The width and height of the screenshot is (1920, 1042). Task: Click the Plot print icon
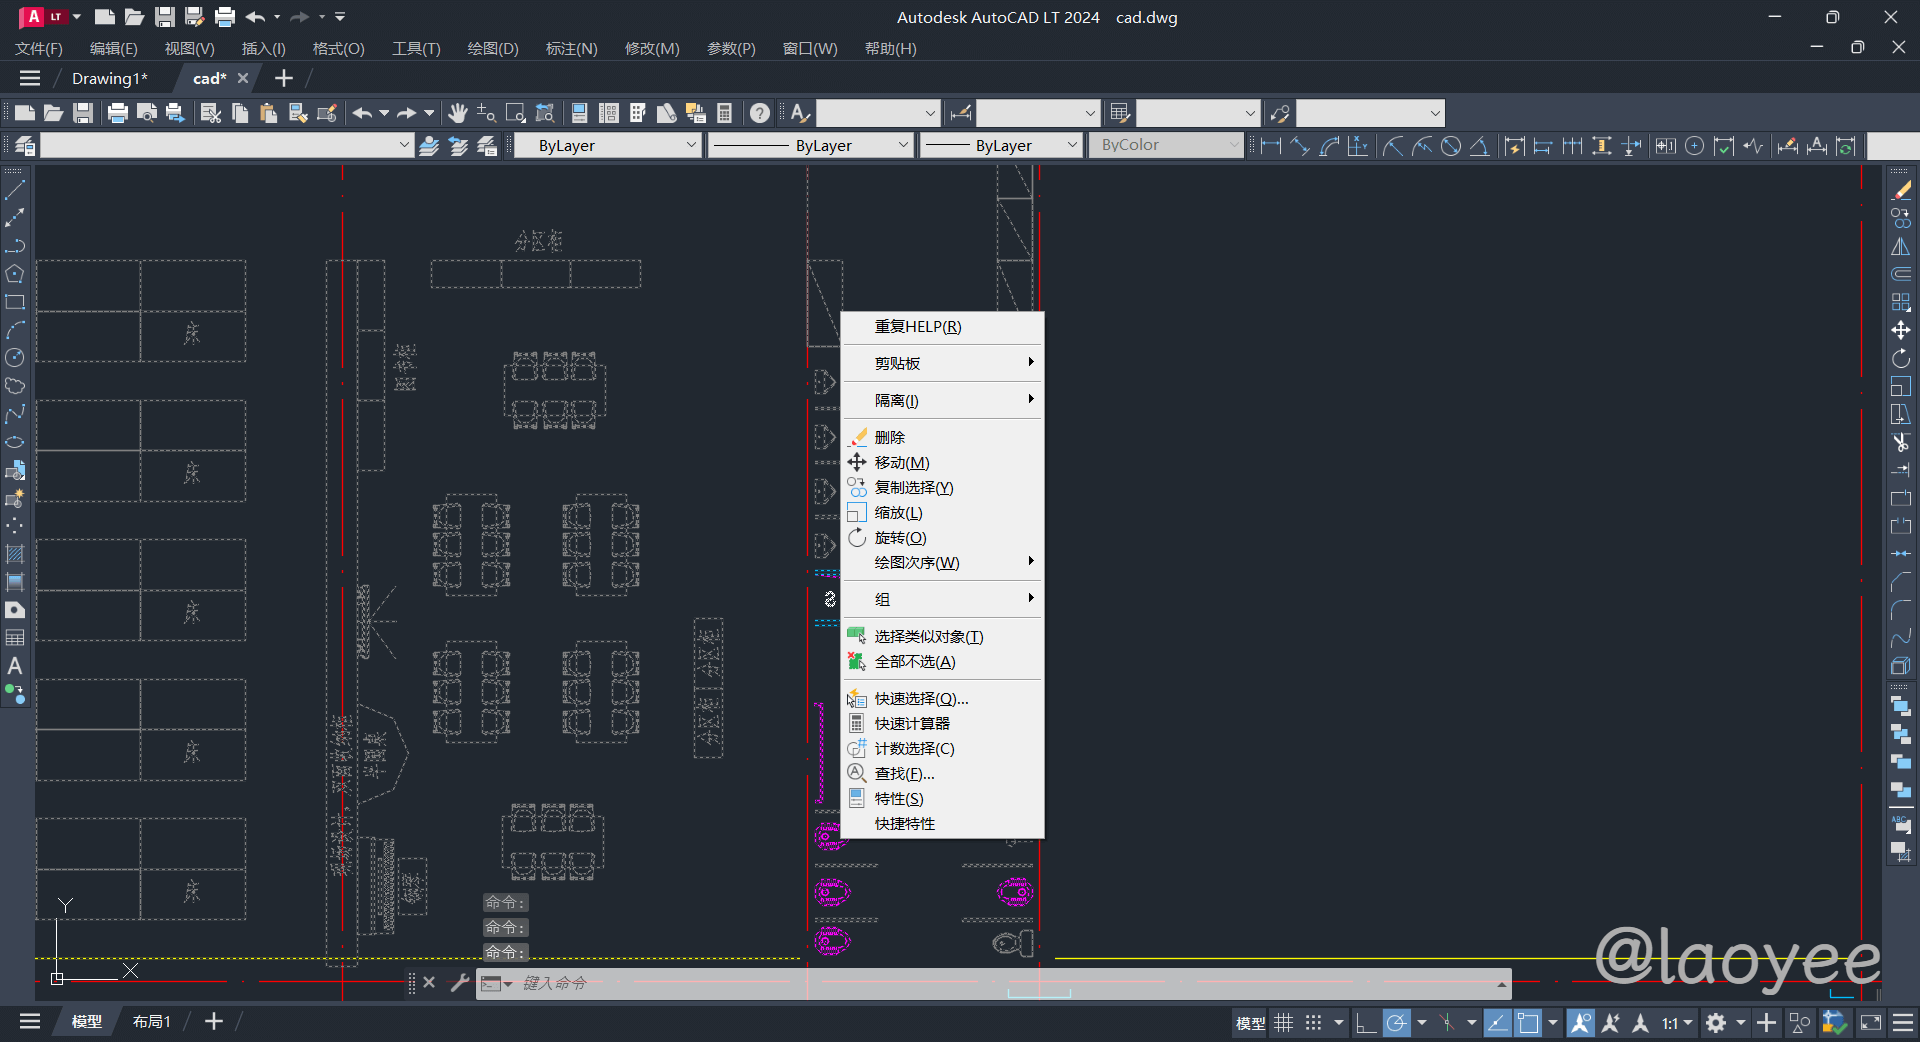click(x=118, y=113)
